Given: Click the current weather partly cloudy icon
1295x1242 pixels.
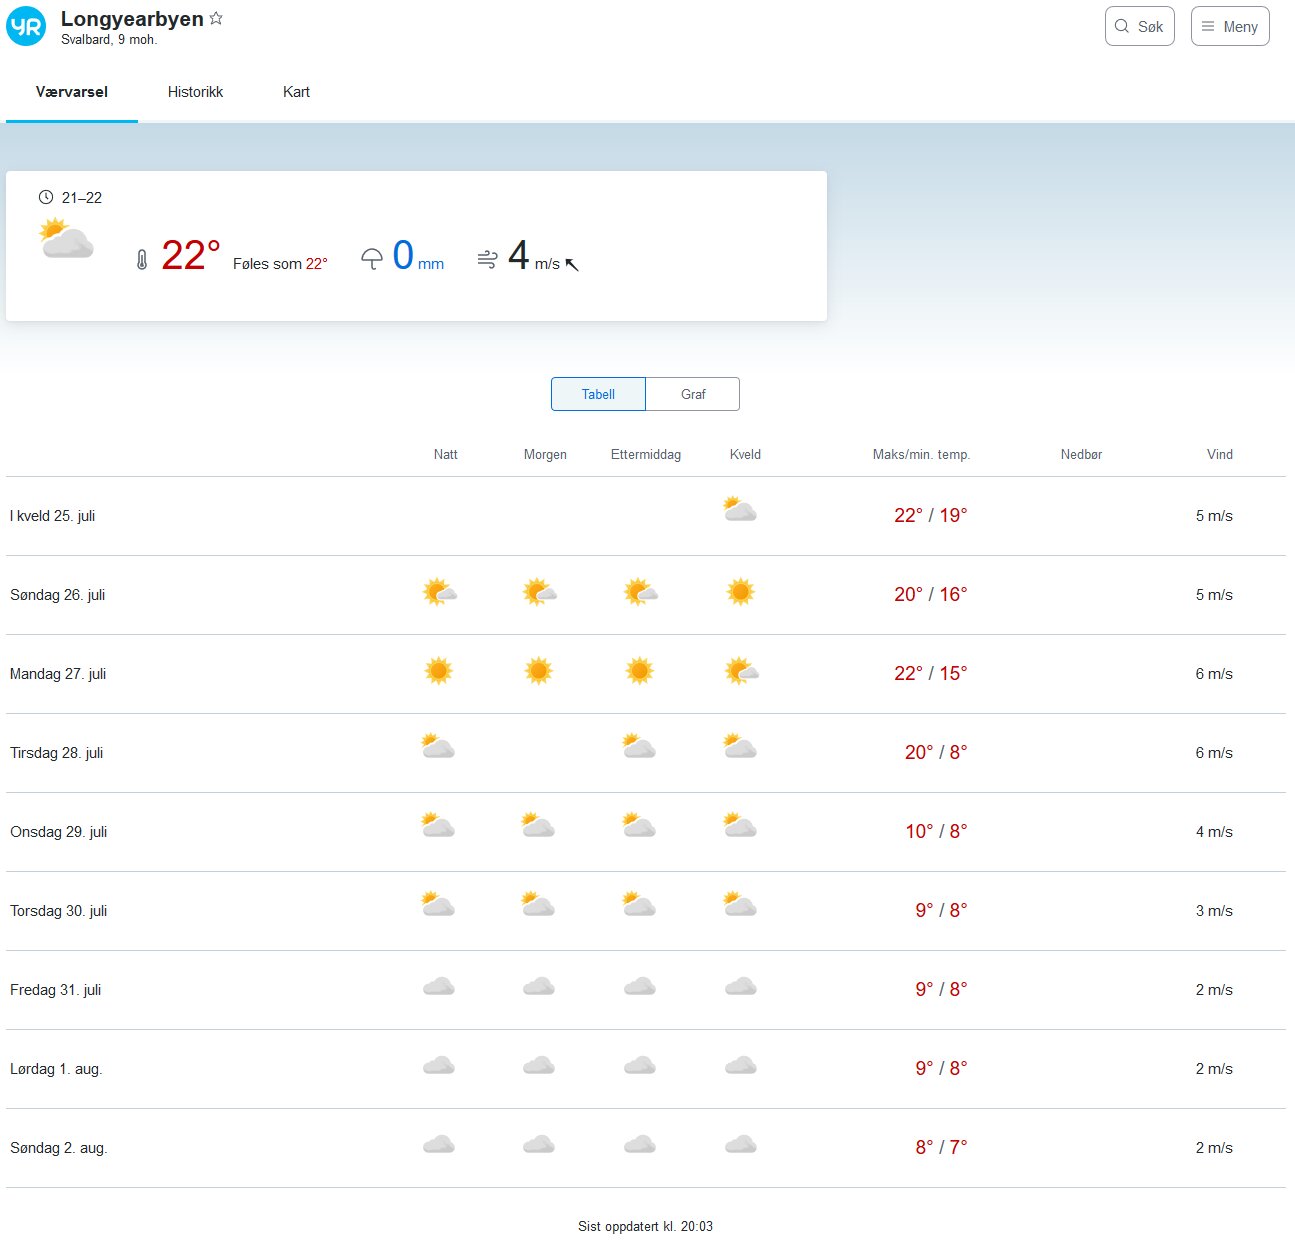Looking at the screenshot, I should pos(67,240).
